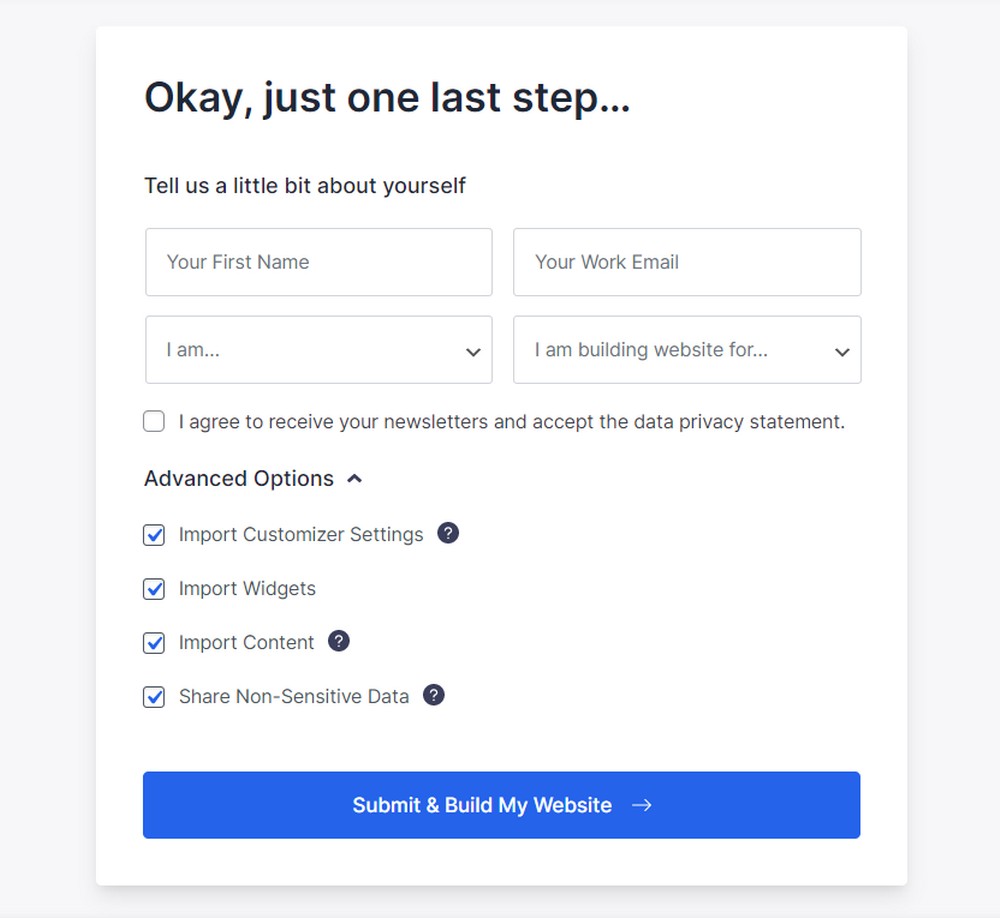Click Submit & Build My Website button

click(x=501, y=805)
